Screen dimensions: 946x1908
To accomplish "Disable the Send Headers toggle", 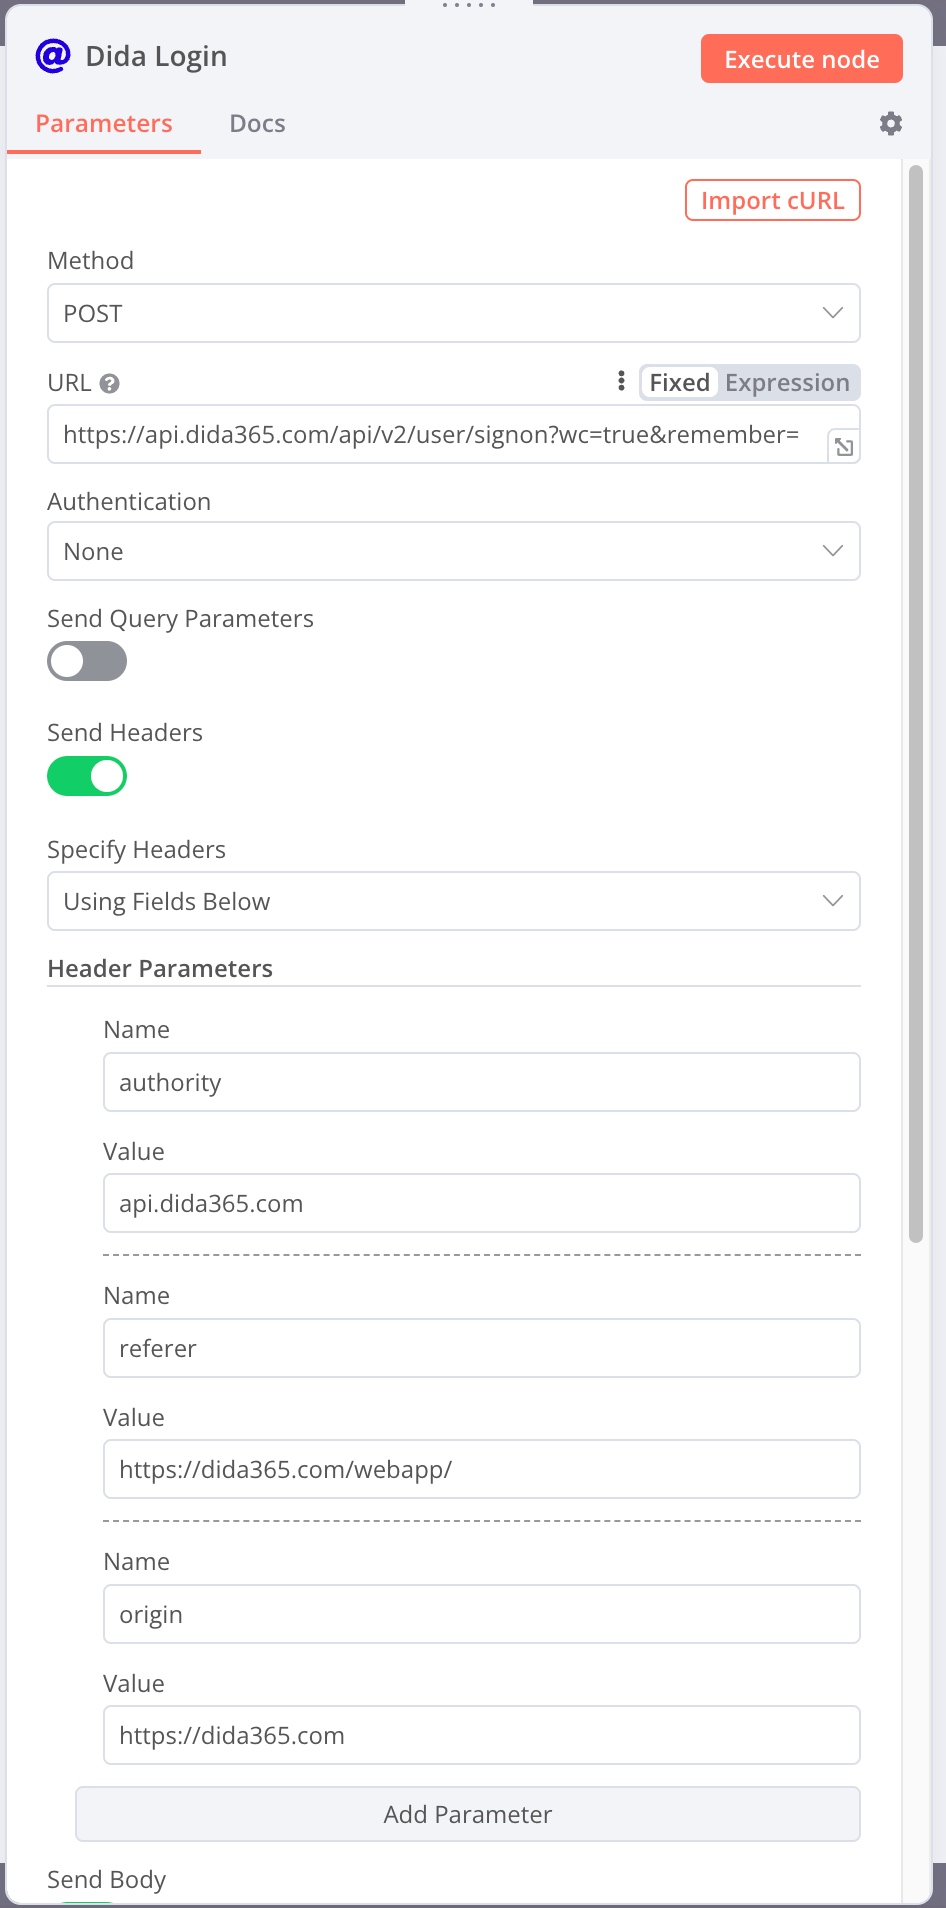I will click(87, 776).
